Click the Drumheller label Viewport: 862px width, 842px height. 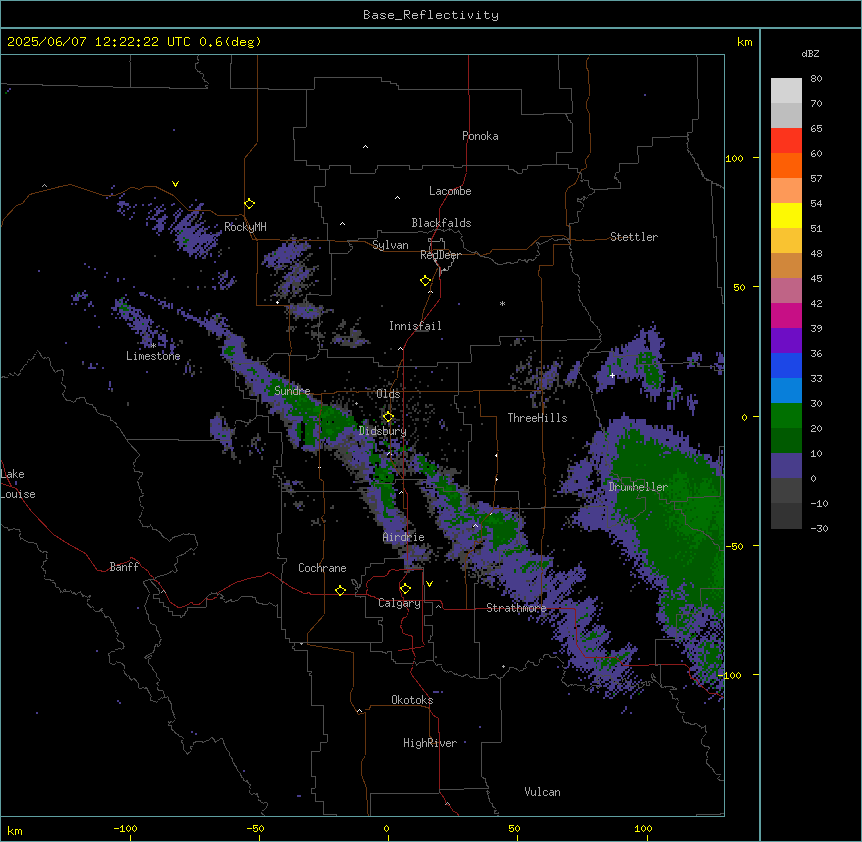coord(638,487)
